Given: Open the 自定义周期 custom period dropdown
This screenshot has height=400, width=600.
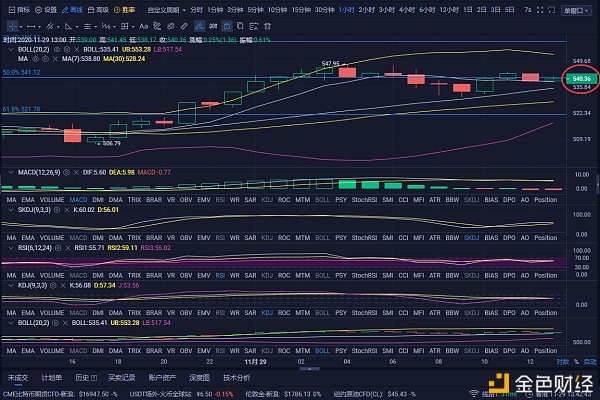Looking at the screenshot, I should pyautogui.click(x=165, y=9).
